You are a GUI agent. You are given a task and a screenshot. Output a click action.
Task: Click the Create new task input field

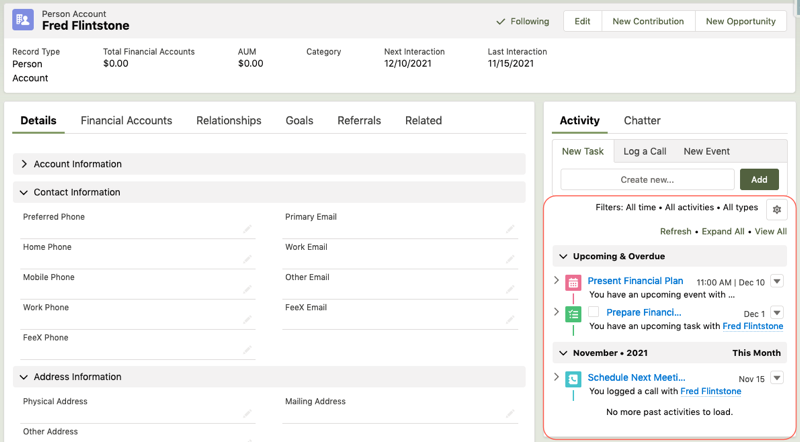pos(647,180)
